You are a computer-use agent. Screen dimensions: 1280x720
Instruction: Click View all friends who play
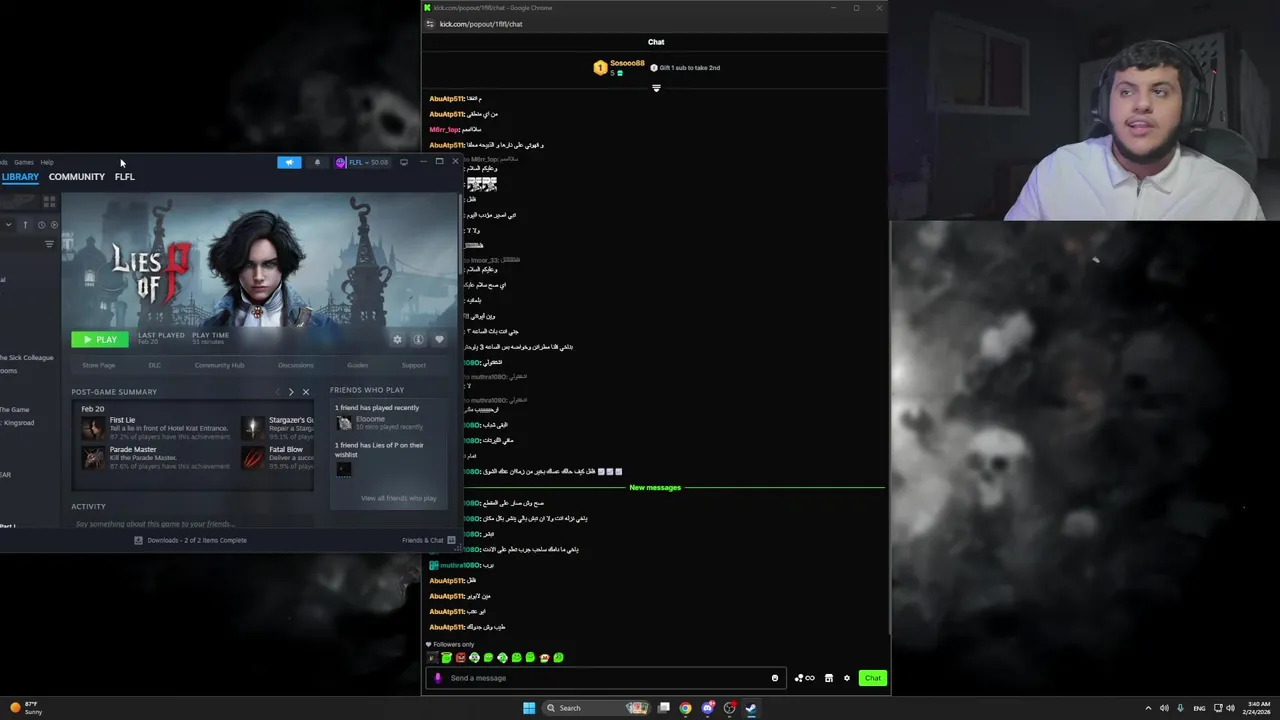click(398, 498)
